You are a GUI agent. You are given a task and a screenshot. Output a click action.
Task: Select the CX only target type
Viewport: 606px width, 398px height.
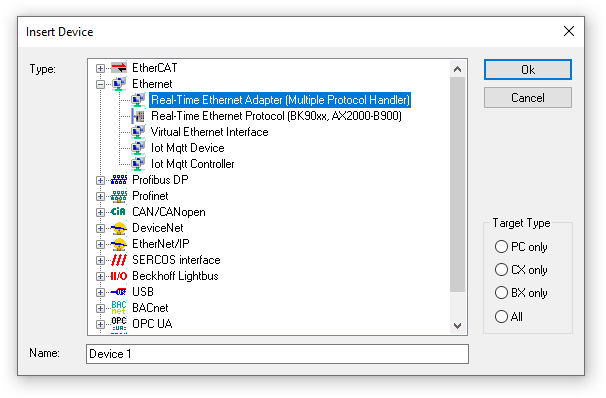(501, 269)
